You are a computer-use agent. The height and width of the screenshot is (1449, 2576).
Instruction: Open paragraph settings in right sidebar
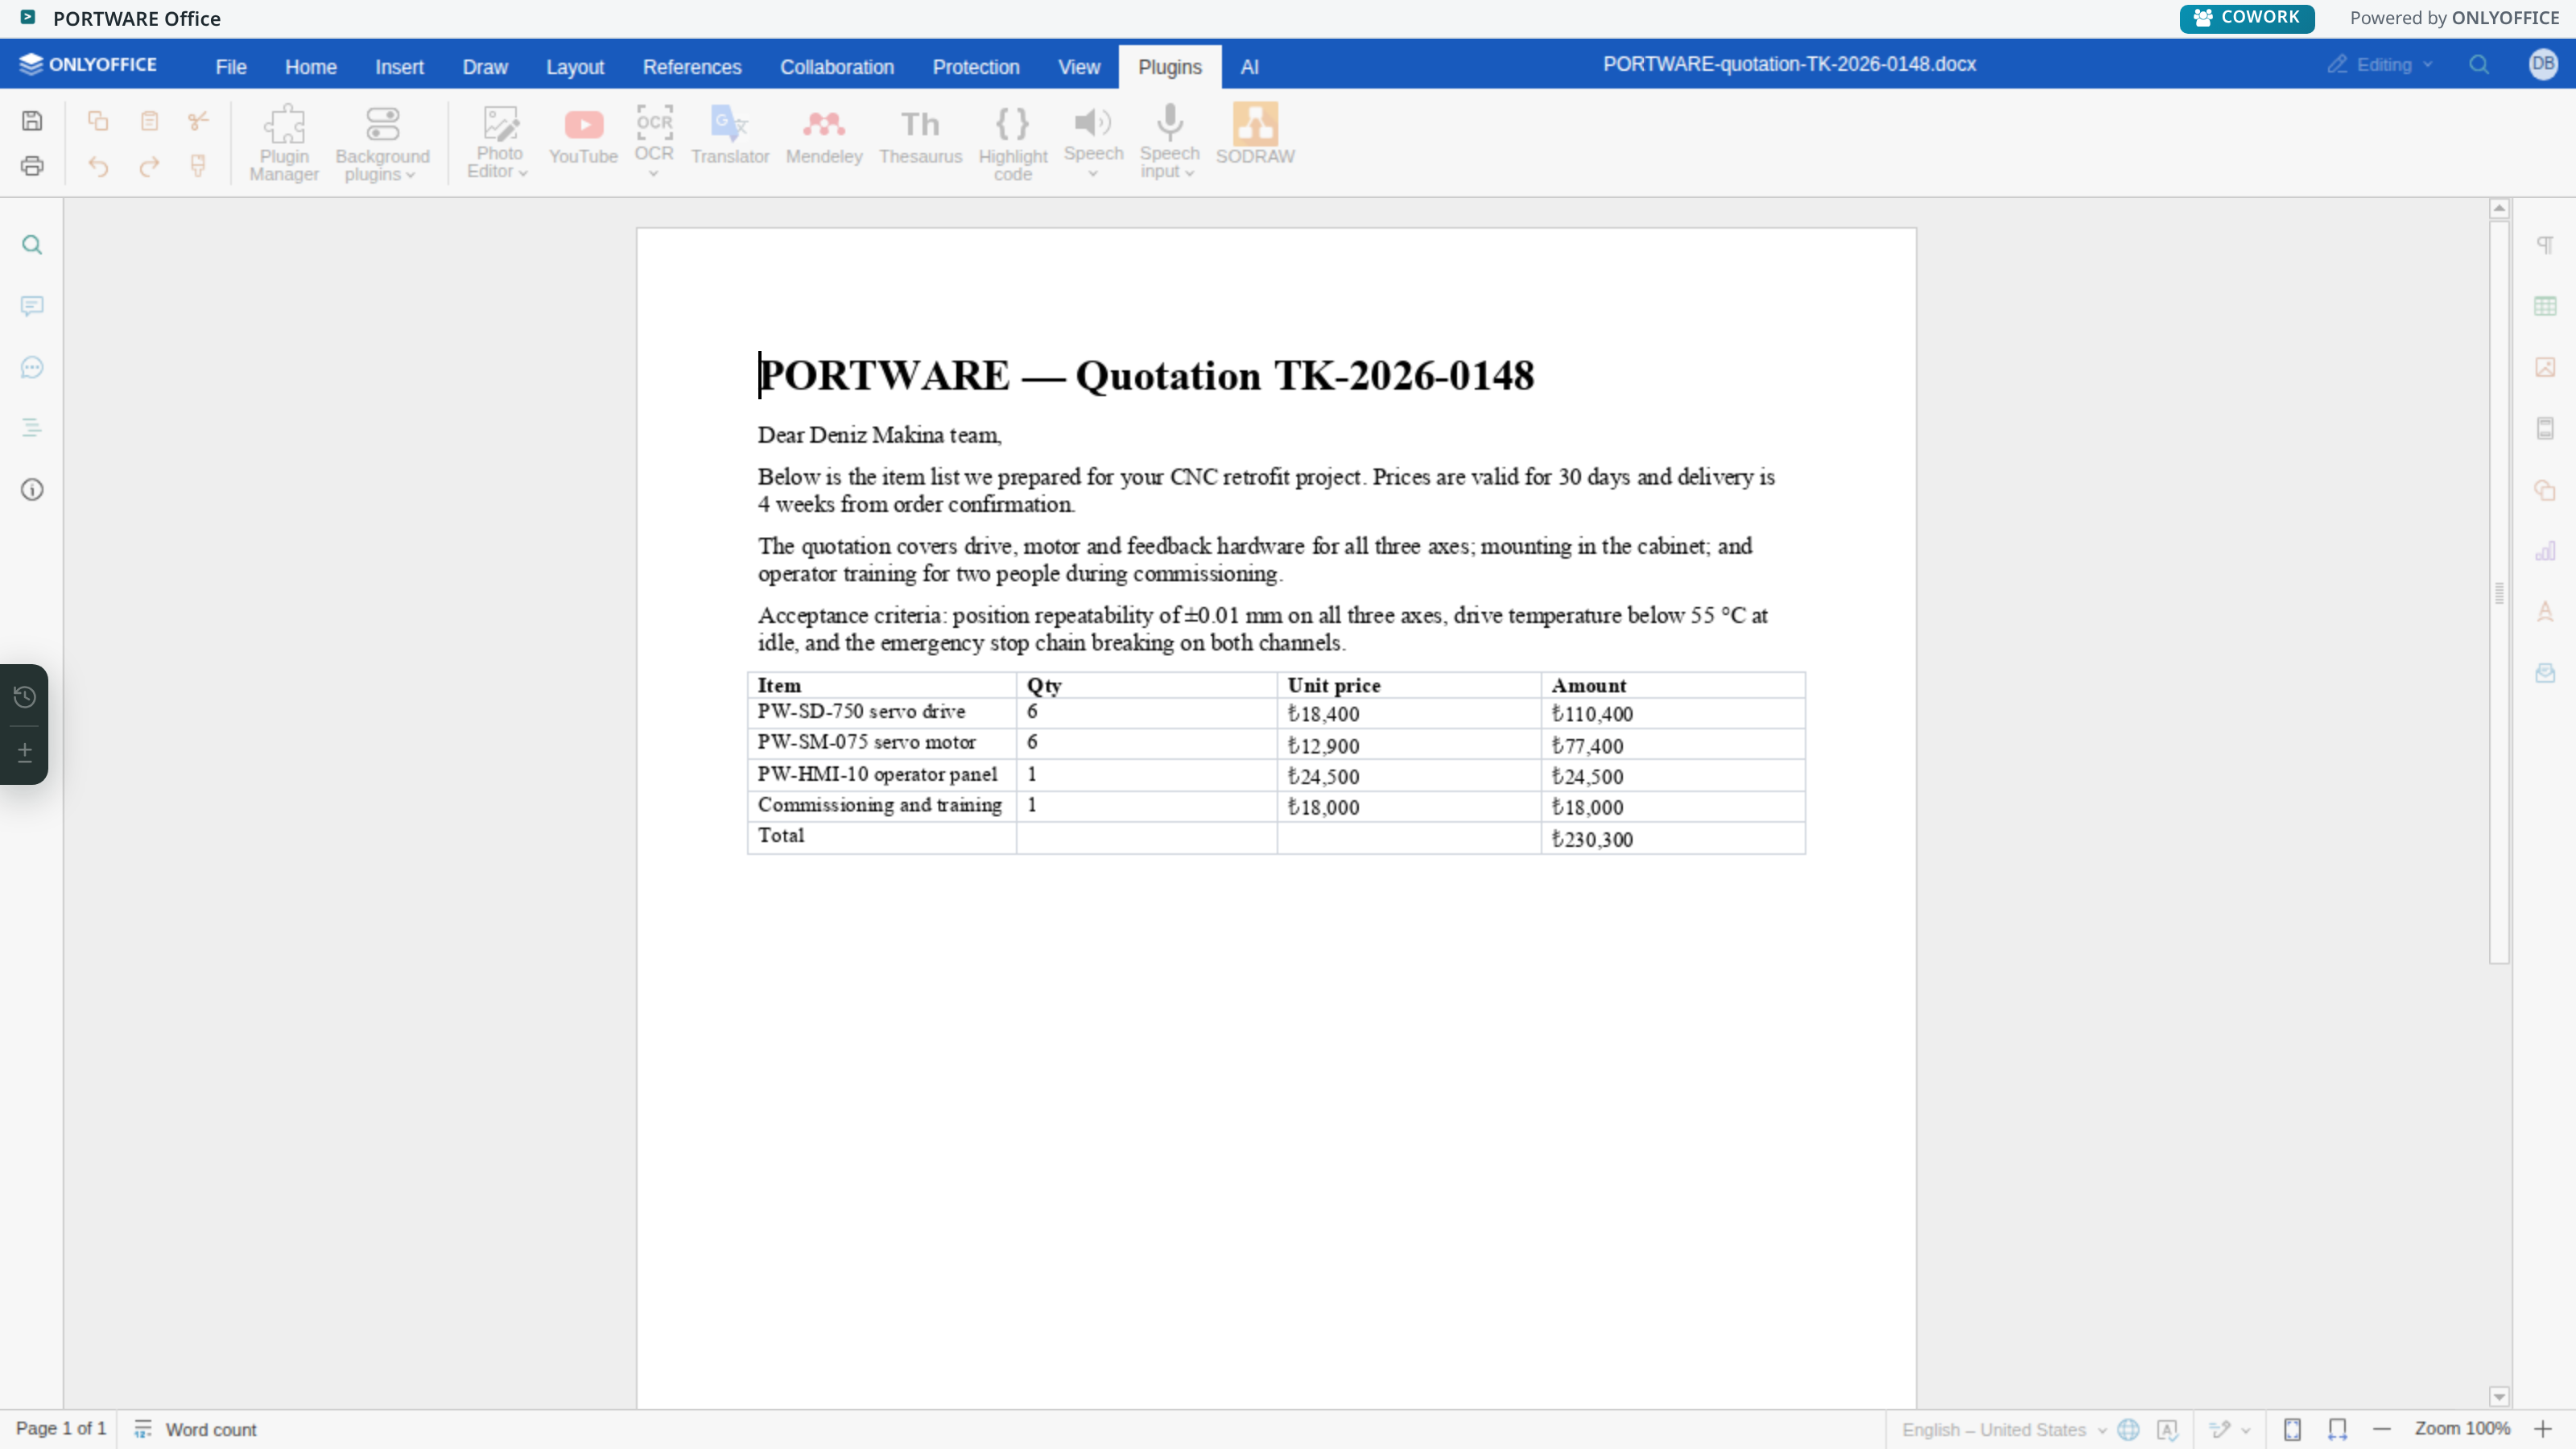click(x=2545, y=245)
